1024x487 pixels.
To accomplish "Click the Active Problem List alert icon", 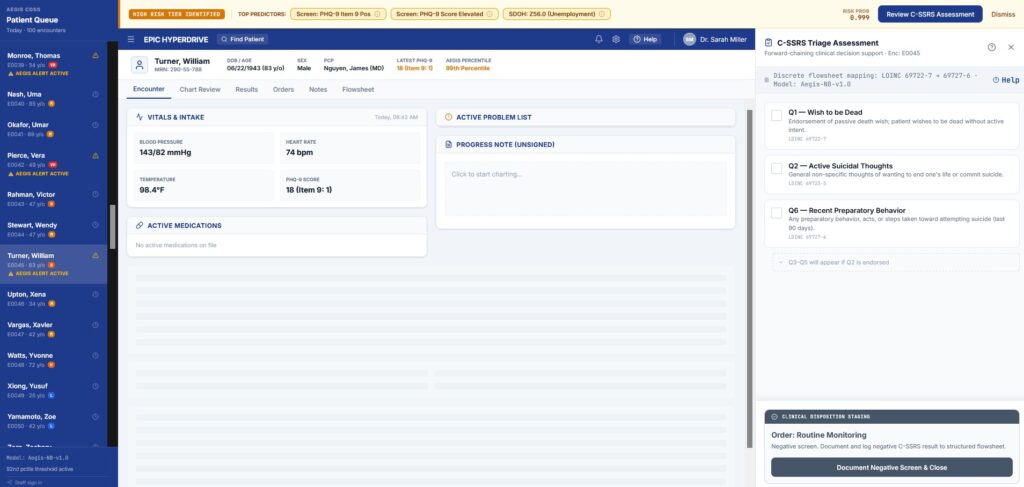I will pos(448,118).
